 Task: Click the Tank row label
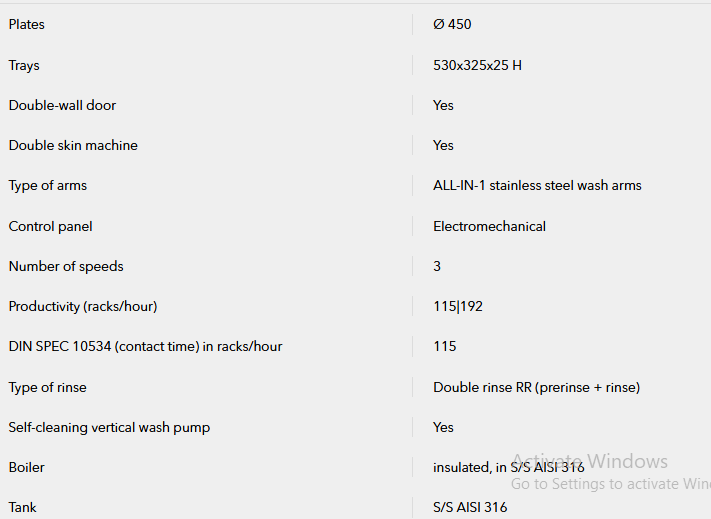tap(22, 507)
